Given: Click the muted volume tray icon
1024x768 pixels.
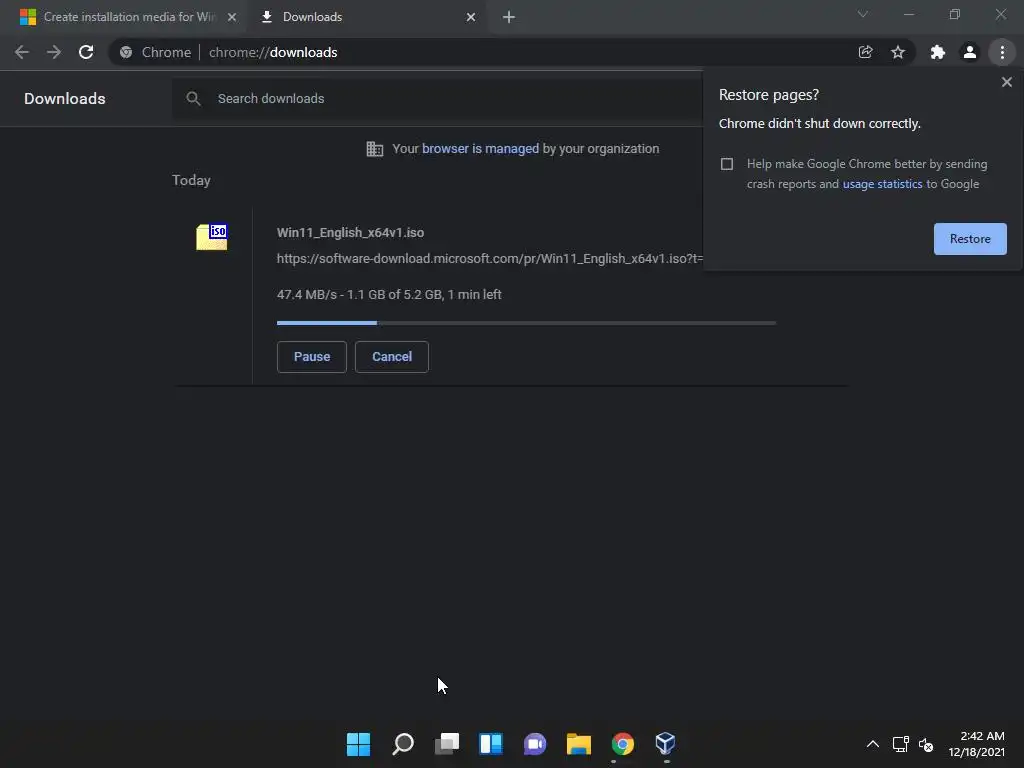Looking at the screenshot, I should (x=926, y=744).
